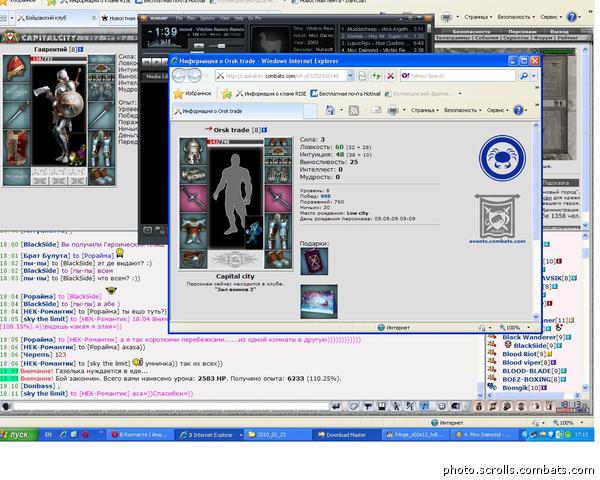Click the Print icon in popup IE command bar
The height and width of the screenshot is (480, 600).
393,110
